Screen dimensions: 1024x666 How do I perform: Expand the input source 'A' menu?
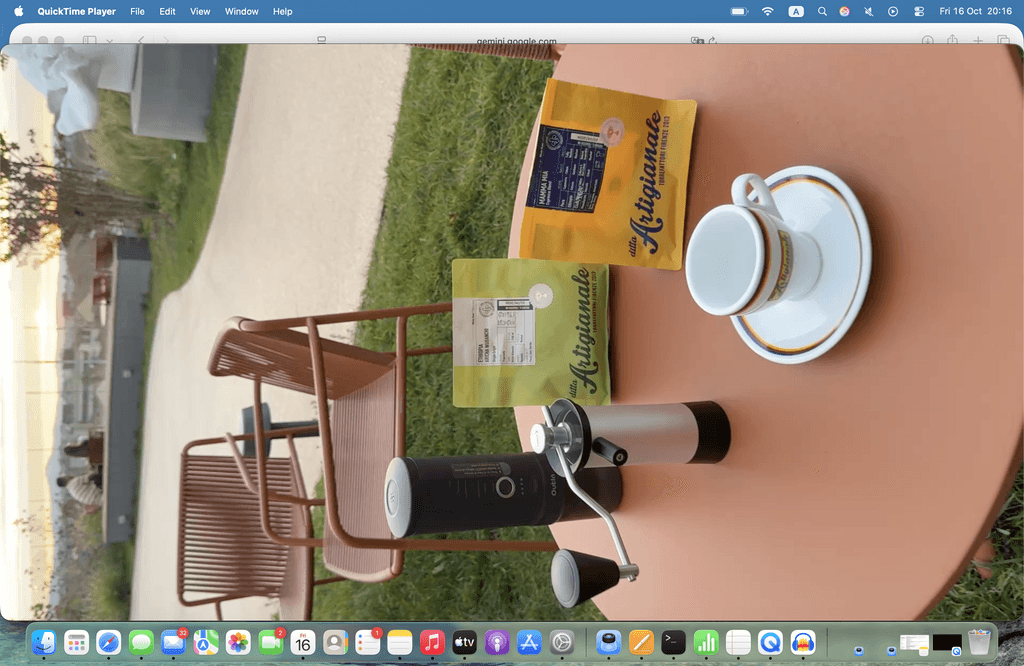coord(796,11)
